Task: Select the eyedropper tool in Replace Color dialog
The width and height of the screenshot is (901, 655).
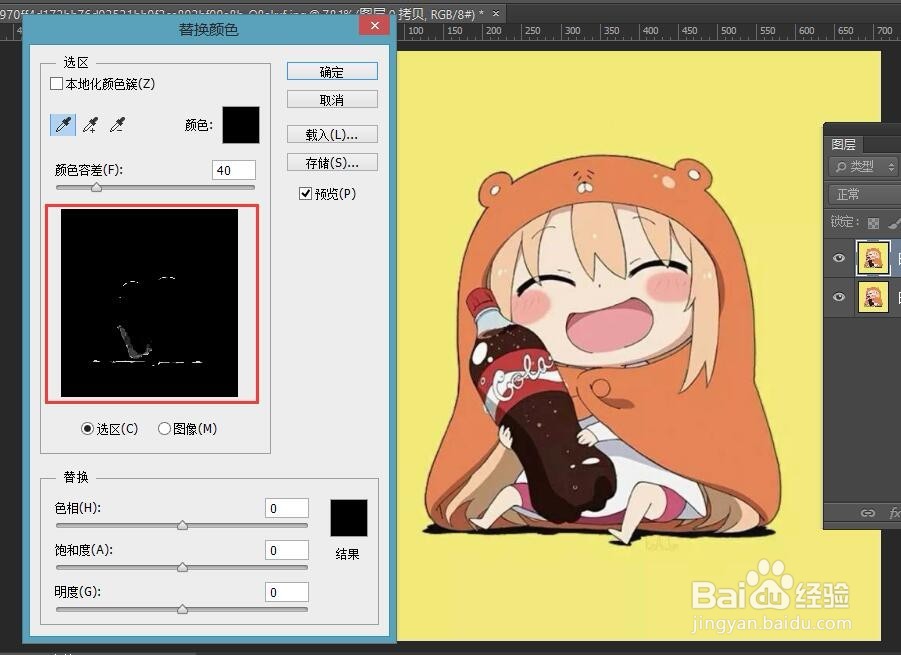Action: (x=63, y=125)
